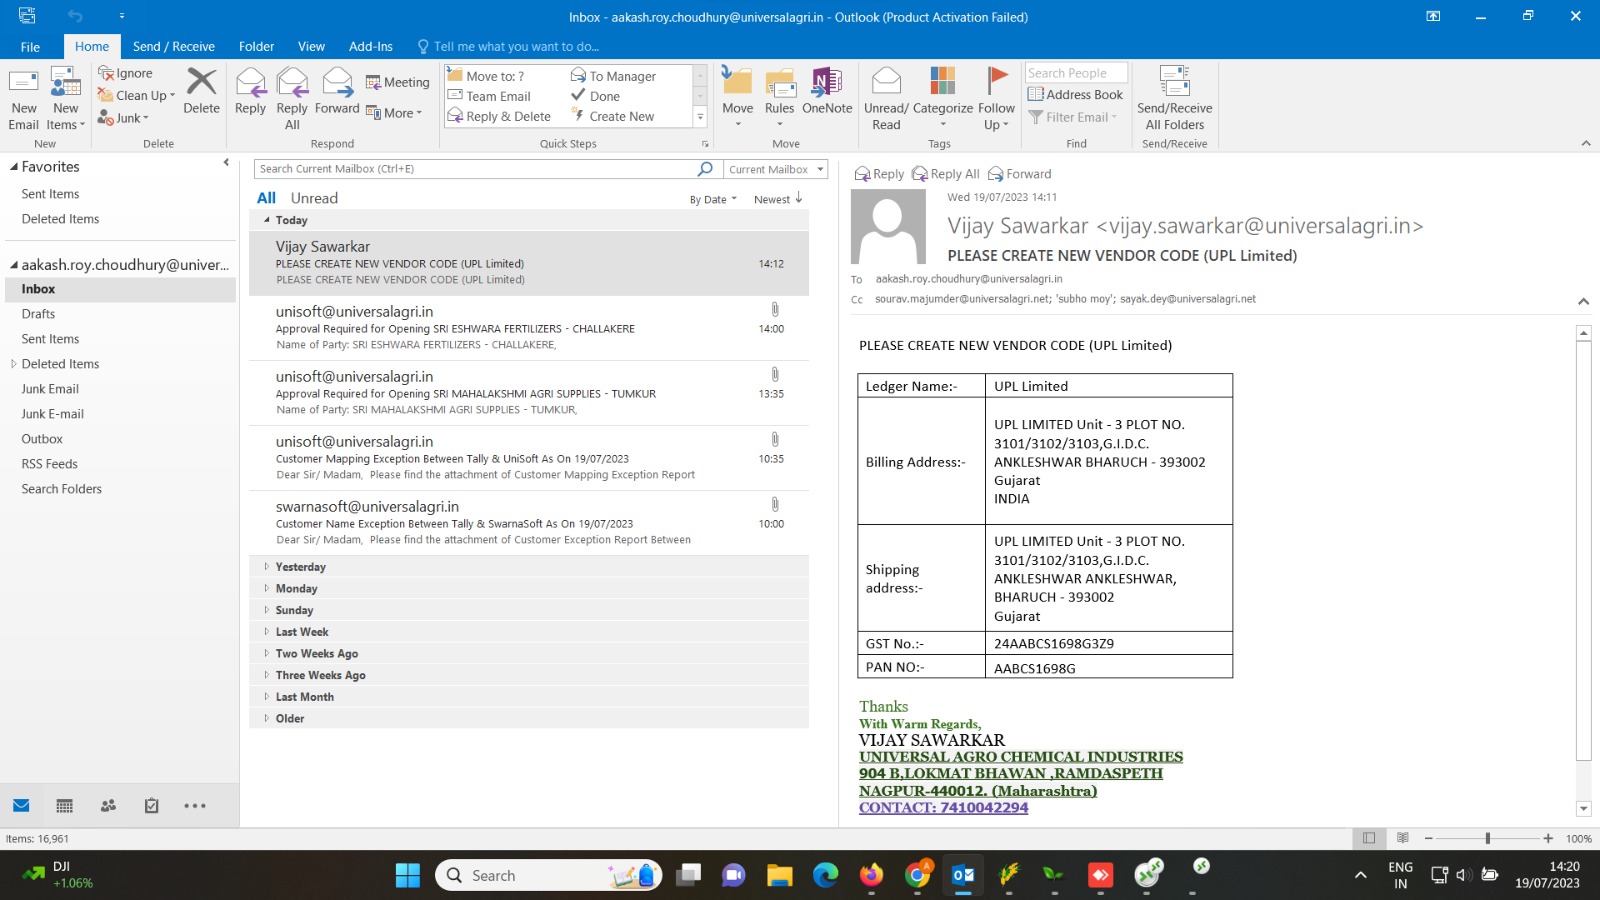Open the Send / Receive ribbon tab

tap(173, 46)
